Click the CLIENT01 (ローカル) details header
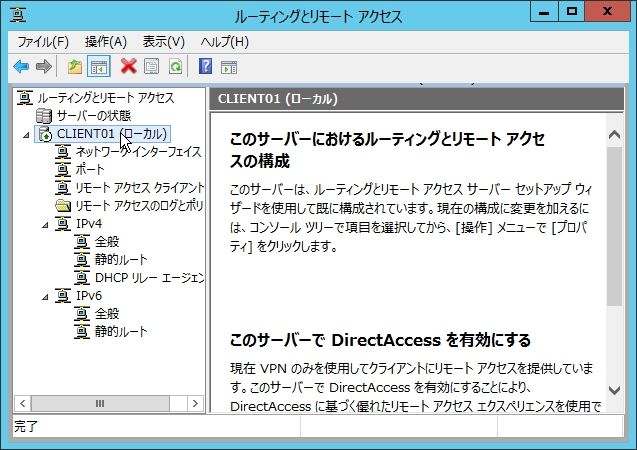The width and height of the screenshot is (637, 450). click(x=416, y=99)
